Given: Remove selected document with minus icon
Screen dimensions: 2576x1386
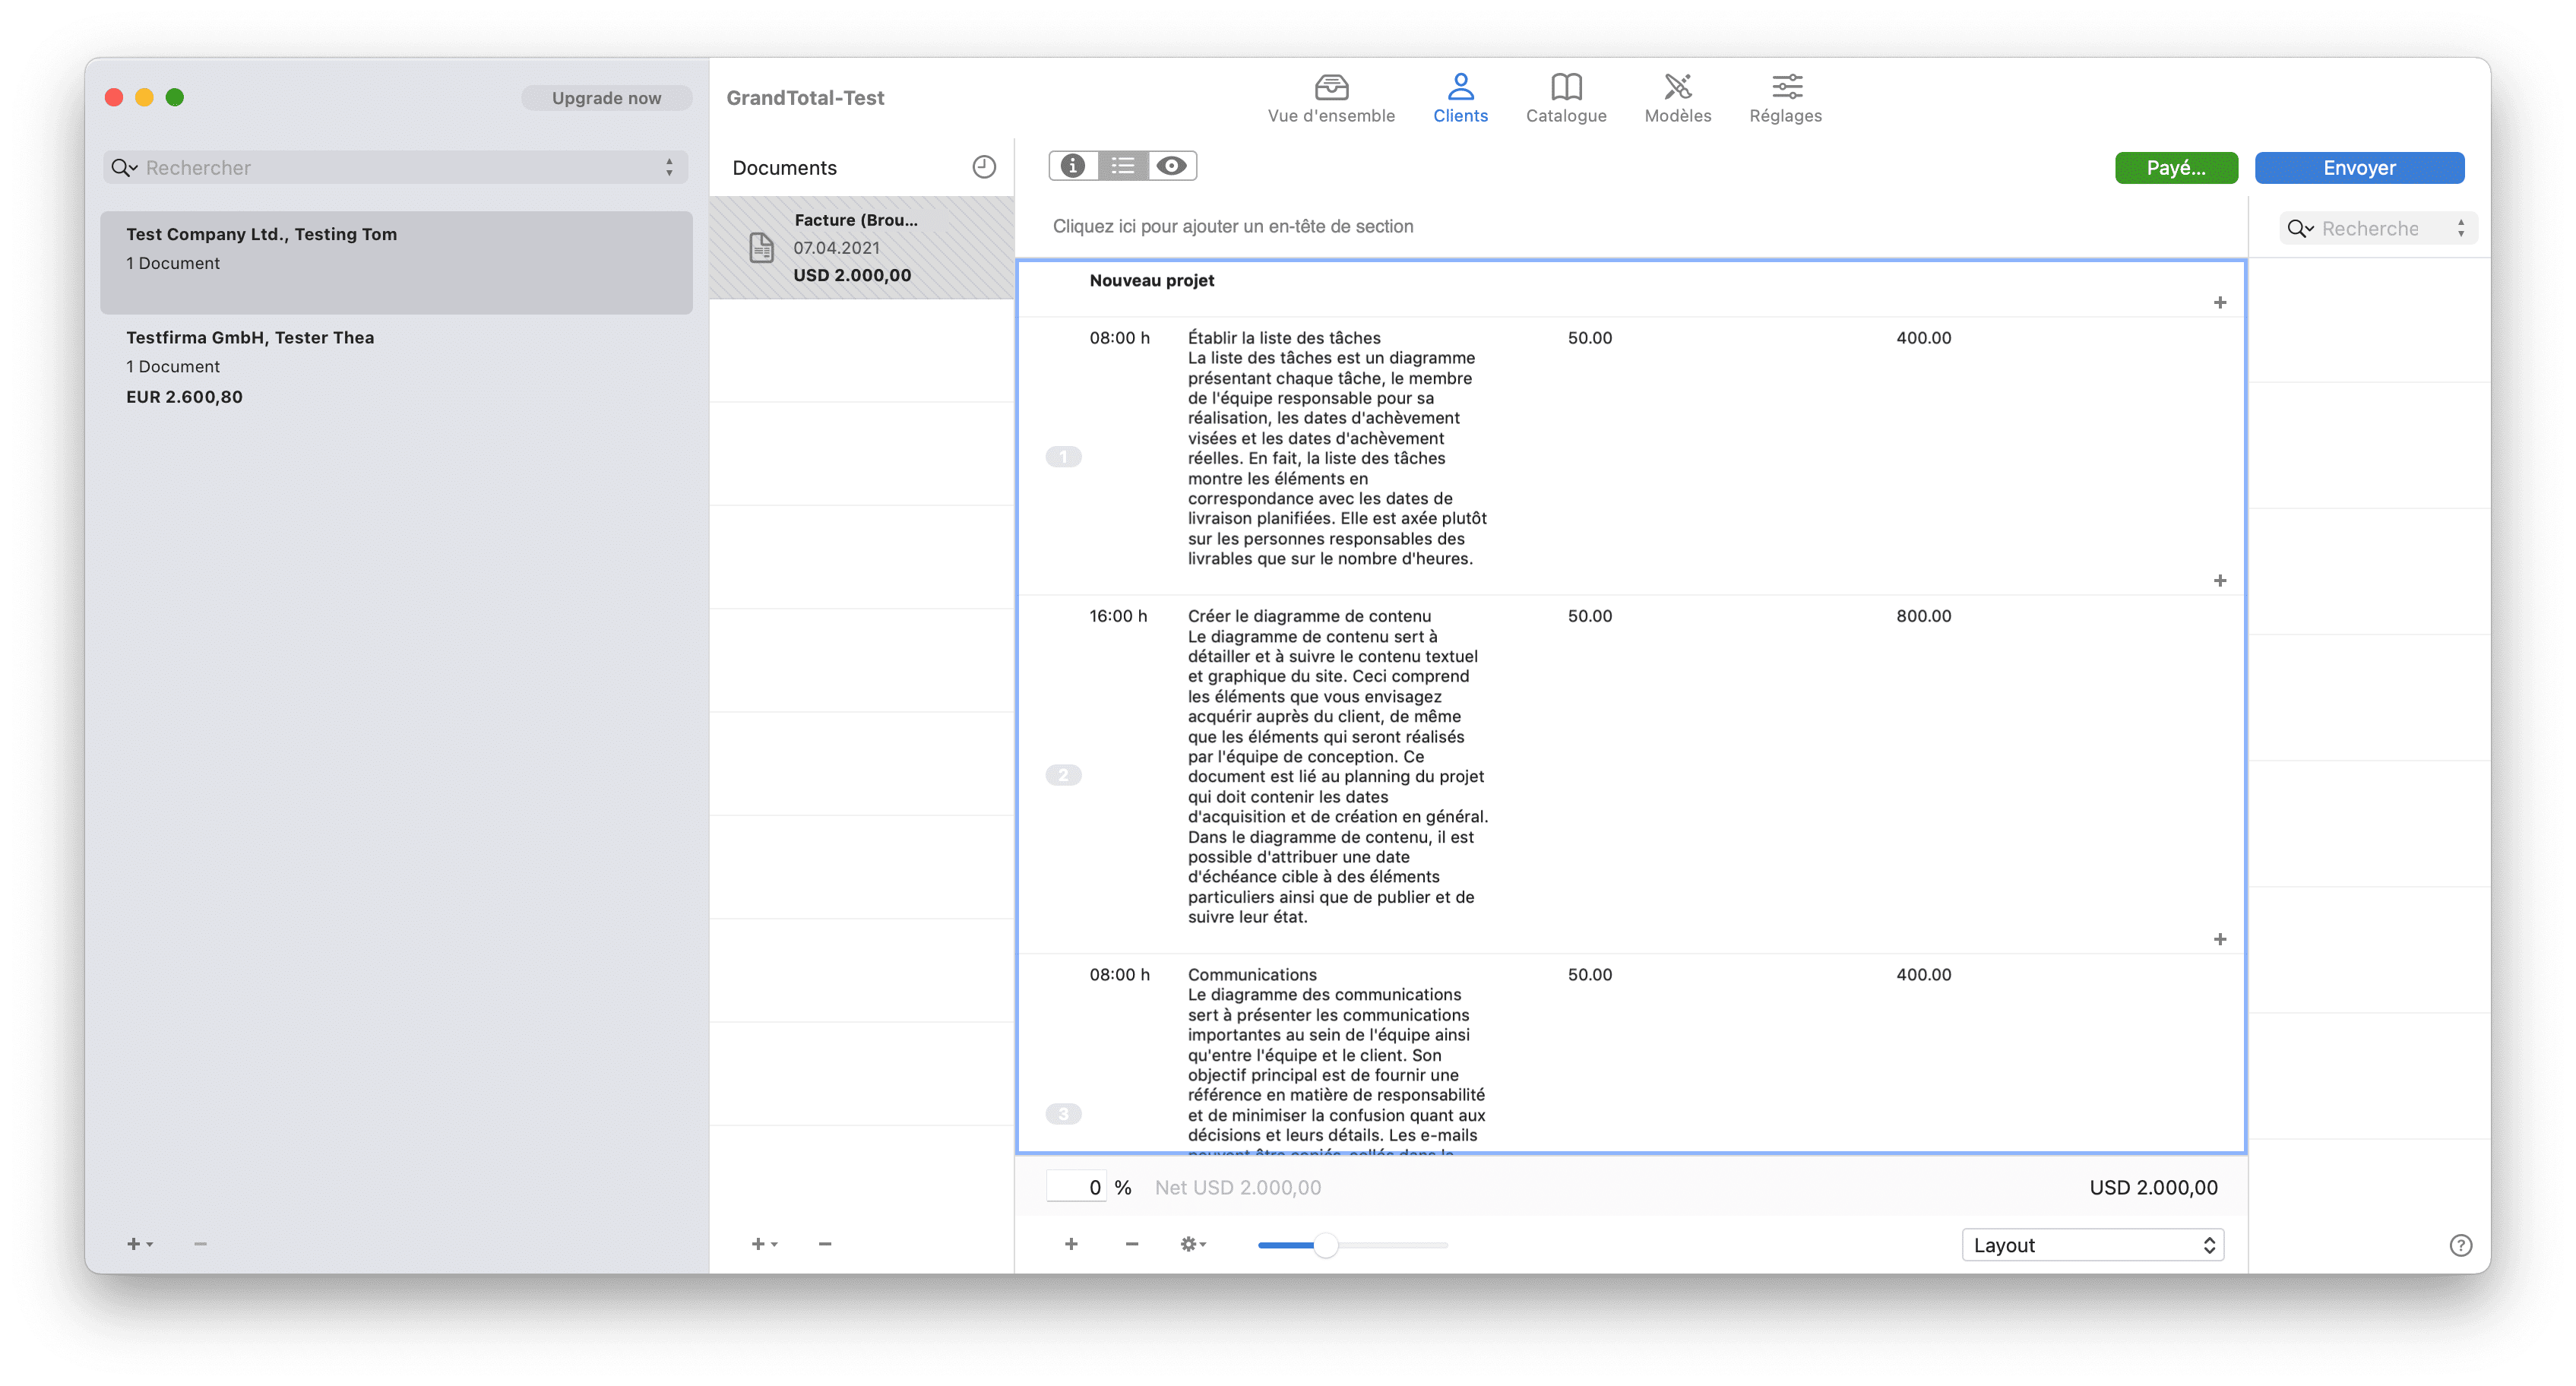Looking at the screenshot, I should coord(824,1244).
